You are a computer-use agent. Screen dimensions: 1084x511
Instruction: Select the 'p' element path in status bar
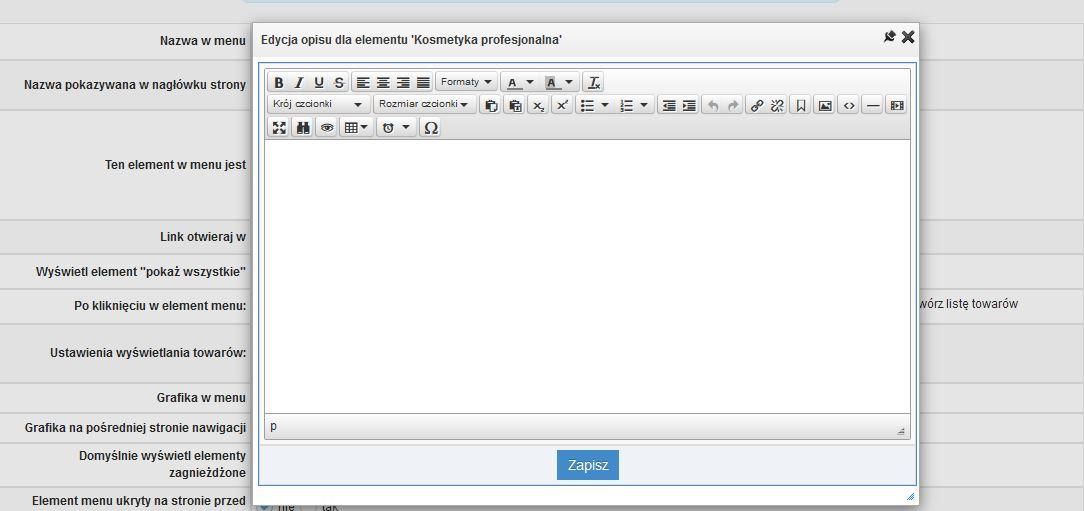point(274,426)
